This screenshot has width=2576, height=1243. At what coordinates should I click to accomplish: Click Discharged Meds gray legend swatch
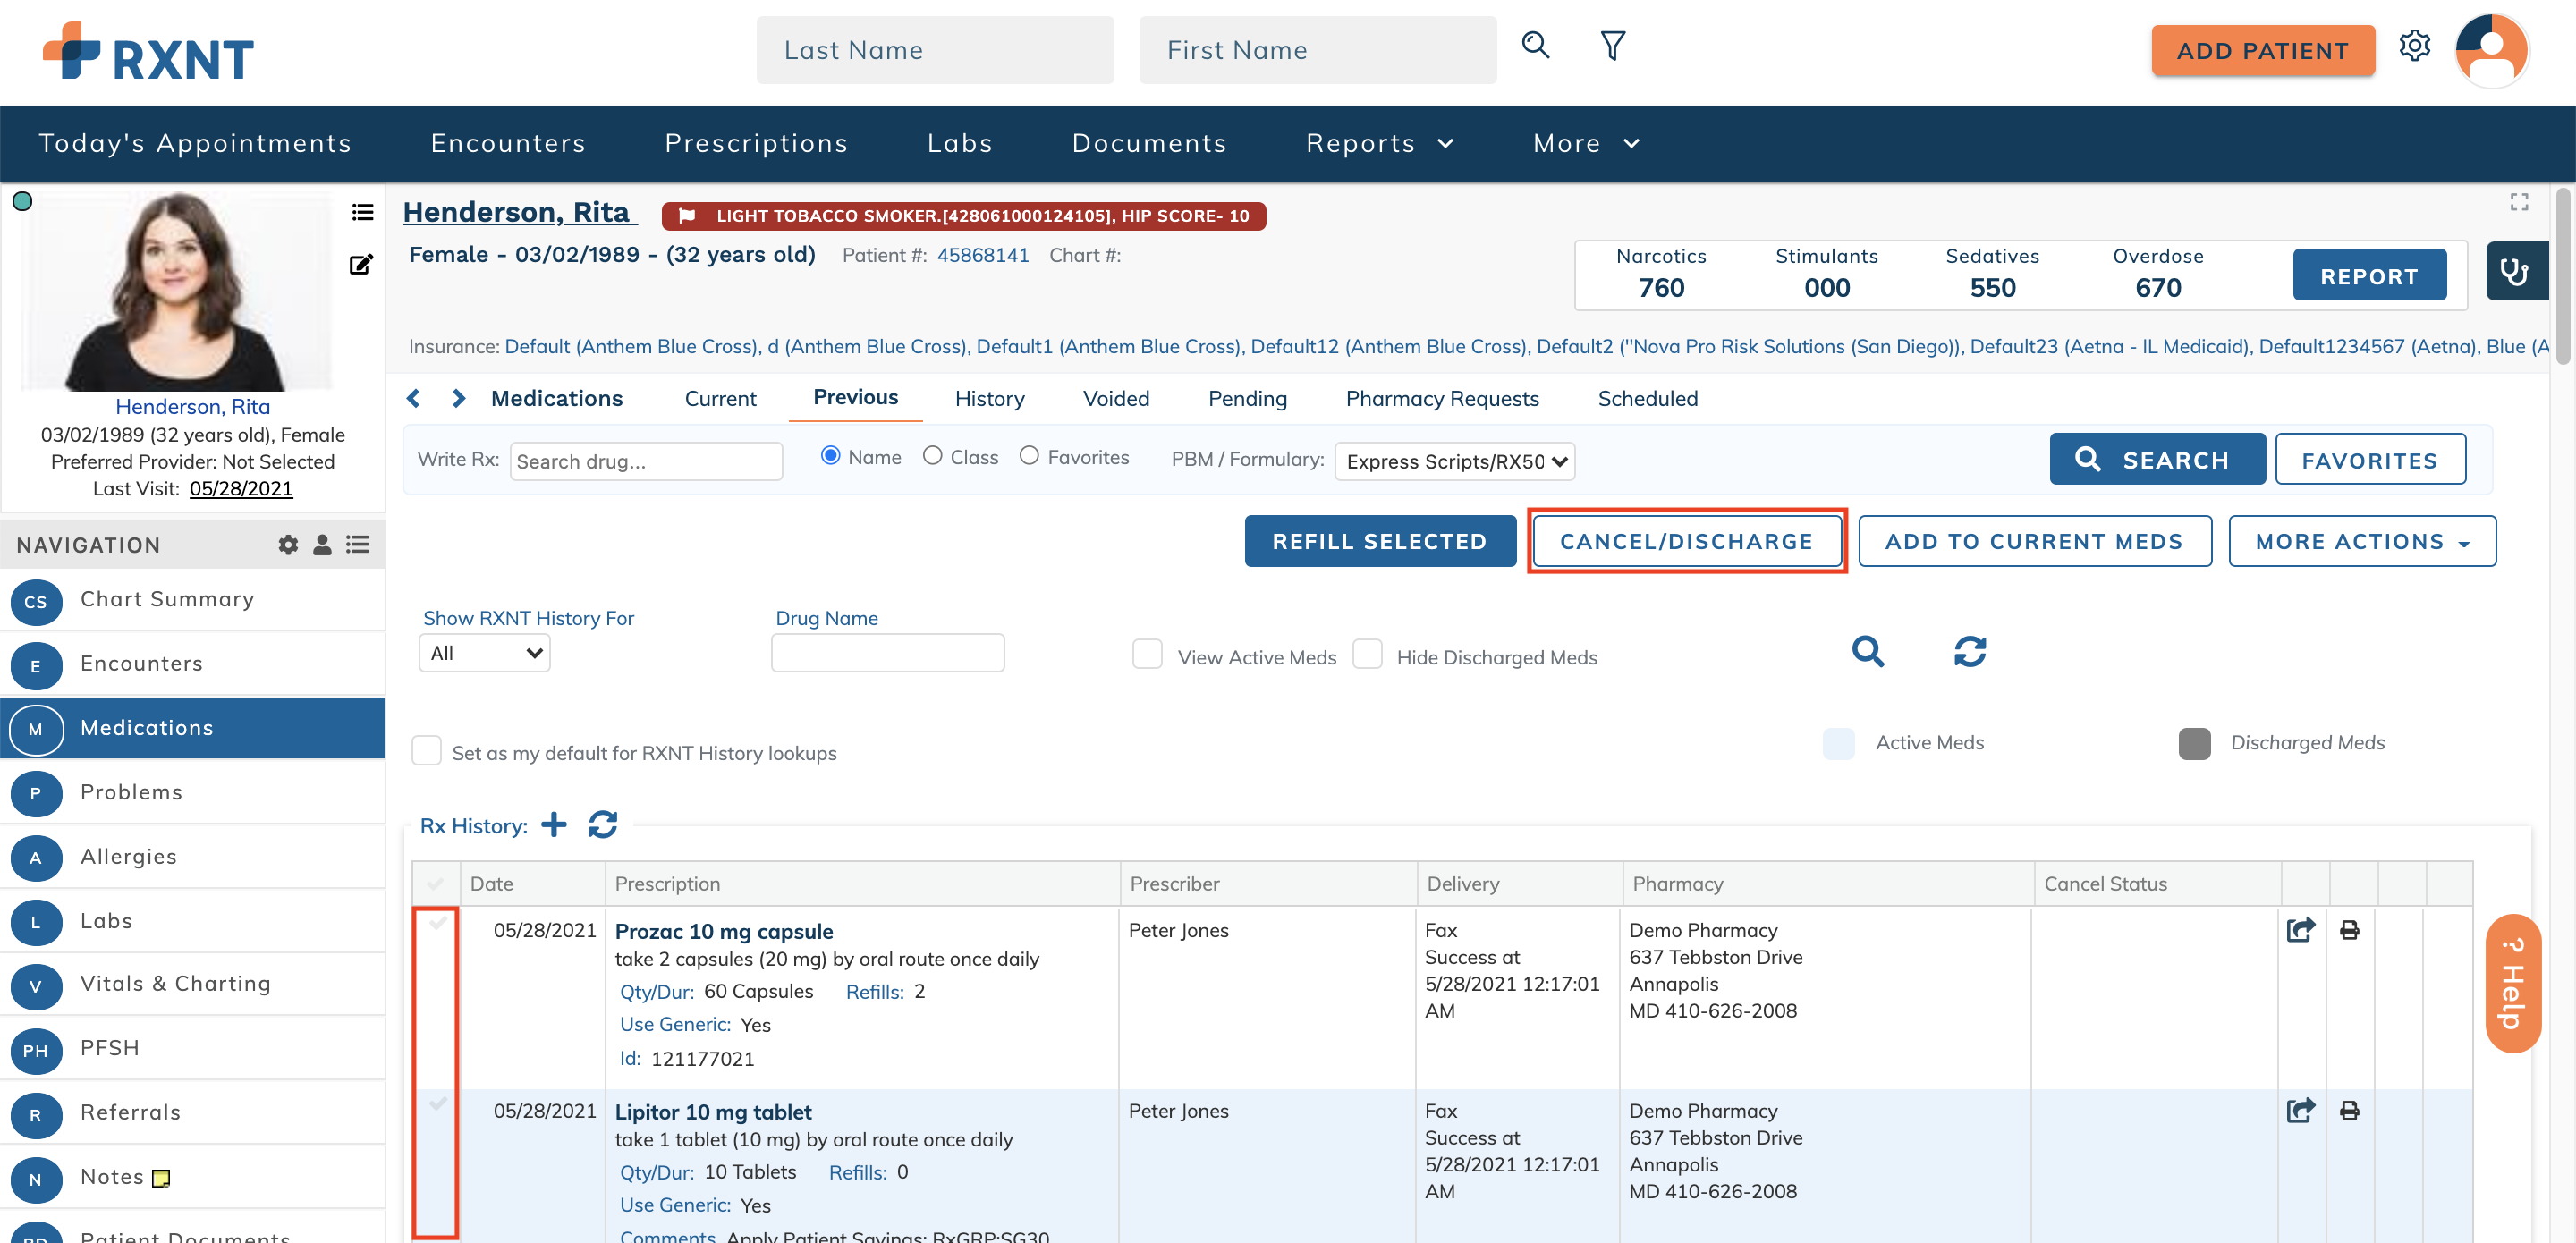pyautogui.click(x=2194, y=743)
